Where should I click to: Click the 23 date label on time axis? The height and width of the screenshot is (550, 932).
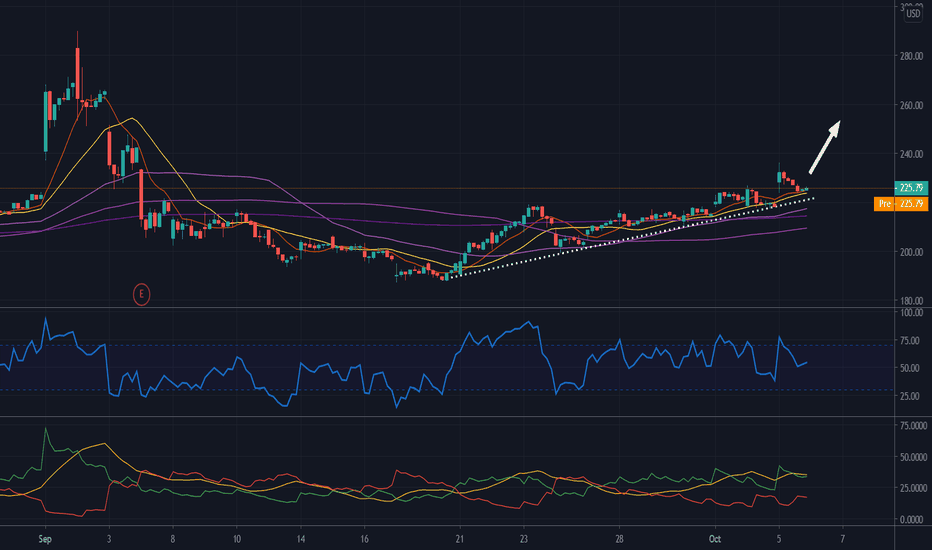tap(524, 539)
